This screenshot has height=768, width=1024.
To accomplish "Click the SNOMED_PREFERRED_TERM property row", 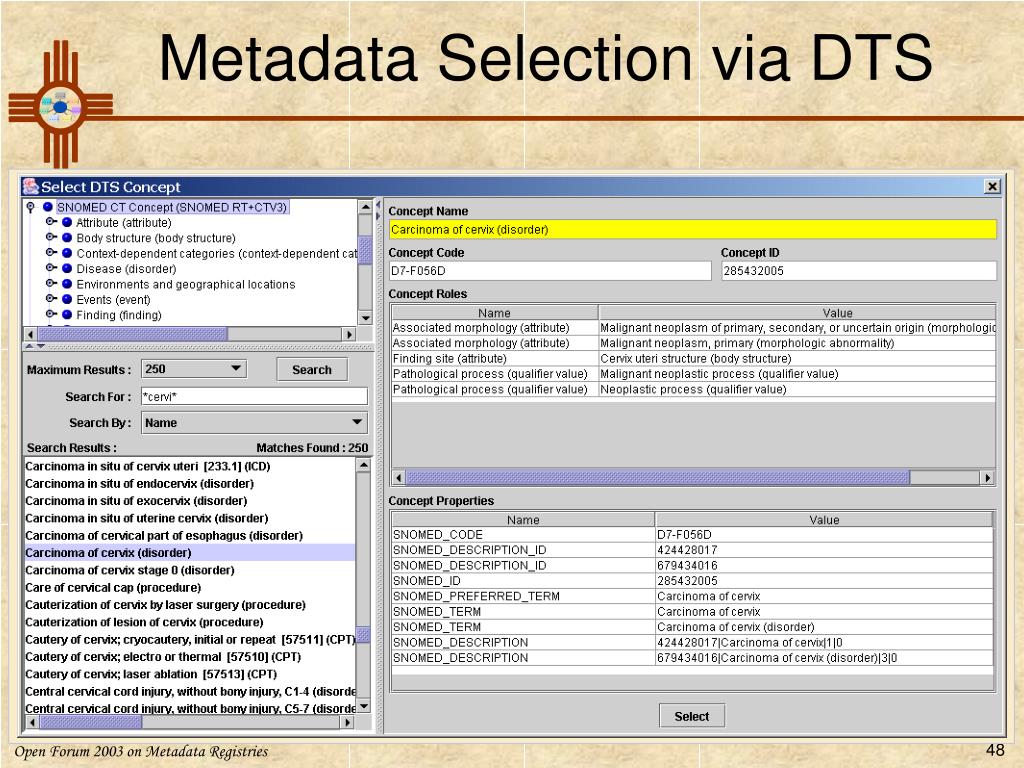I will 692,596.
